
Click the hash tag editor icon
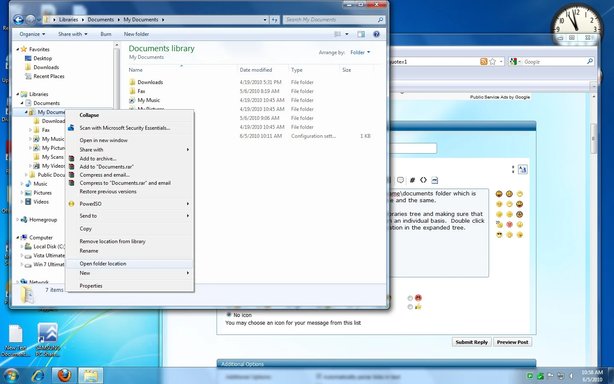click(x=412, y=180)
